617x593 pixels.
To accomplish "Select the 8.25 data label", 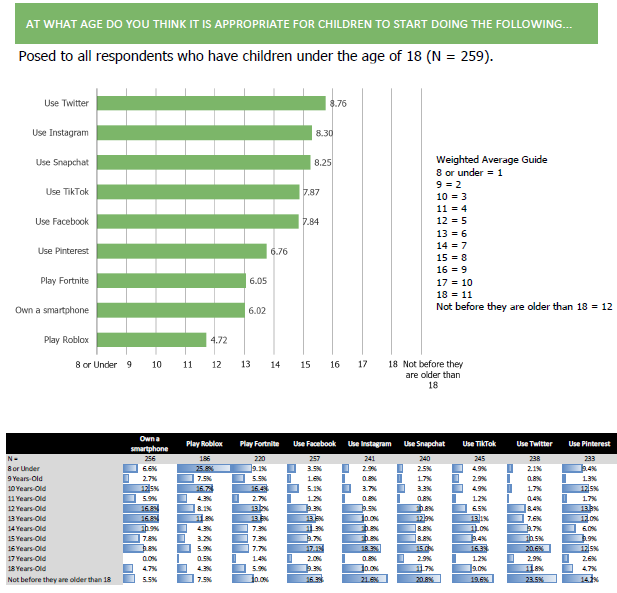I will click(x=323, y=163).
